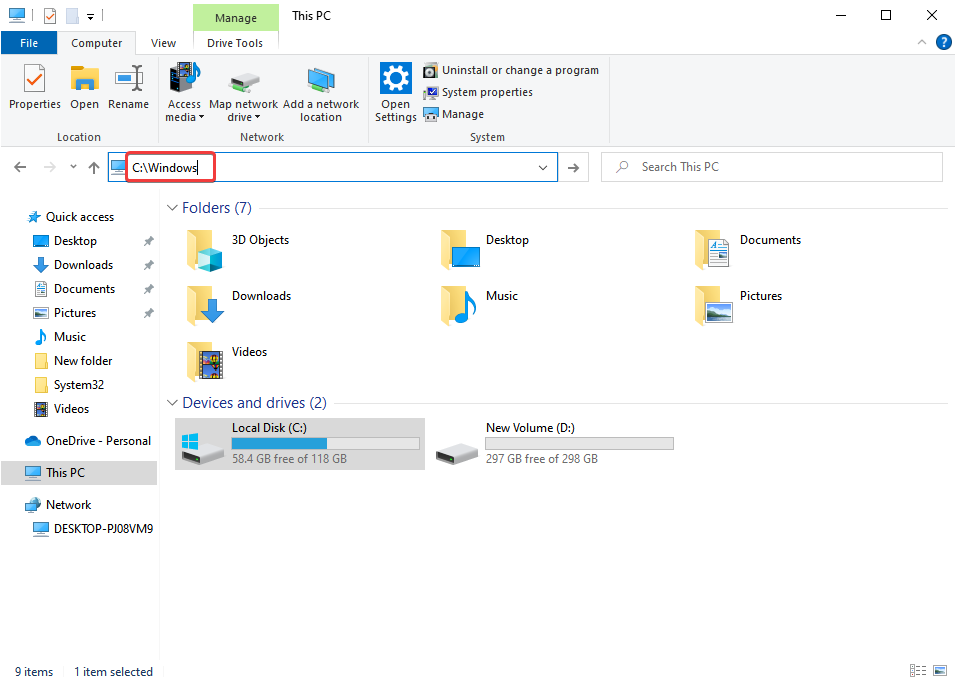Select the Downloads folder in Folders
Viewport: 956px width, 684px height.
[240, 306]
